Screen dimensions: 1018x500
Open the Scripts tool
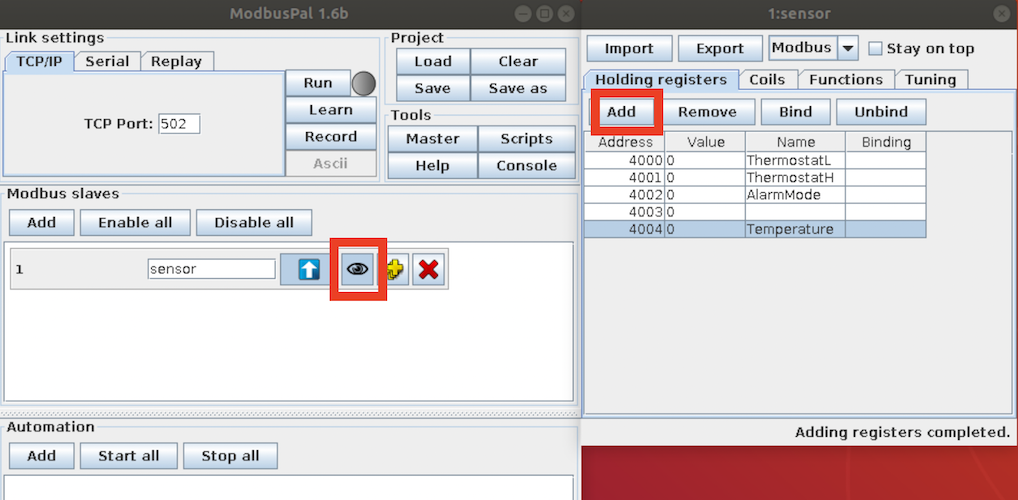click(527, 139)
